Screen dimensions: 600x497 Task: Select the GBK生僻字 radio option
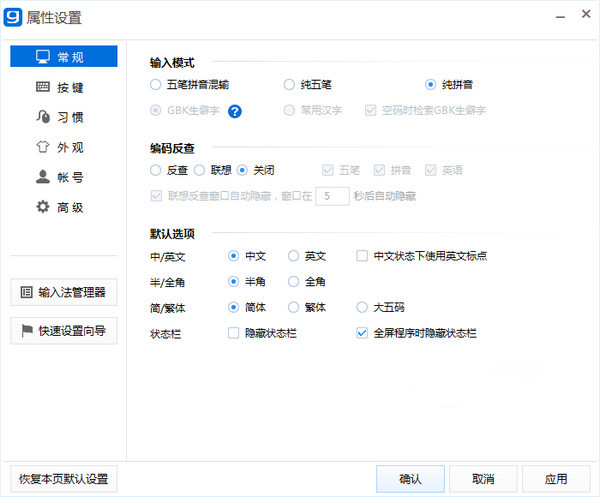pos(155,111)
